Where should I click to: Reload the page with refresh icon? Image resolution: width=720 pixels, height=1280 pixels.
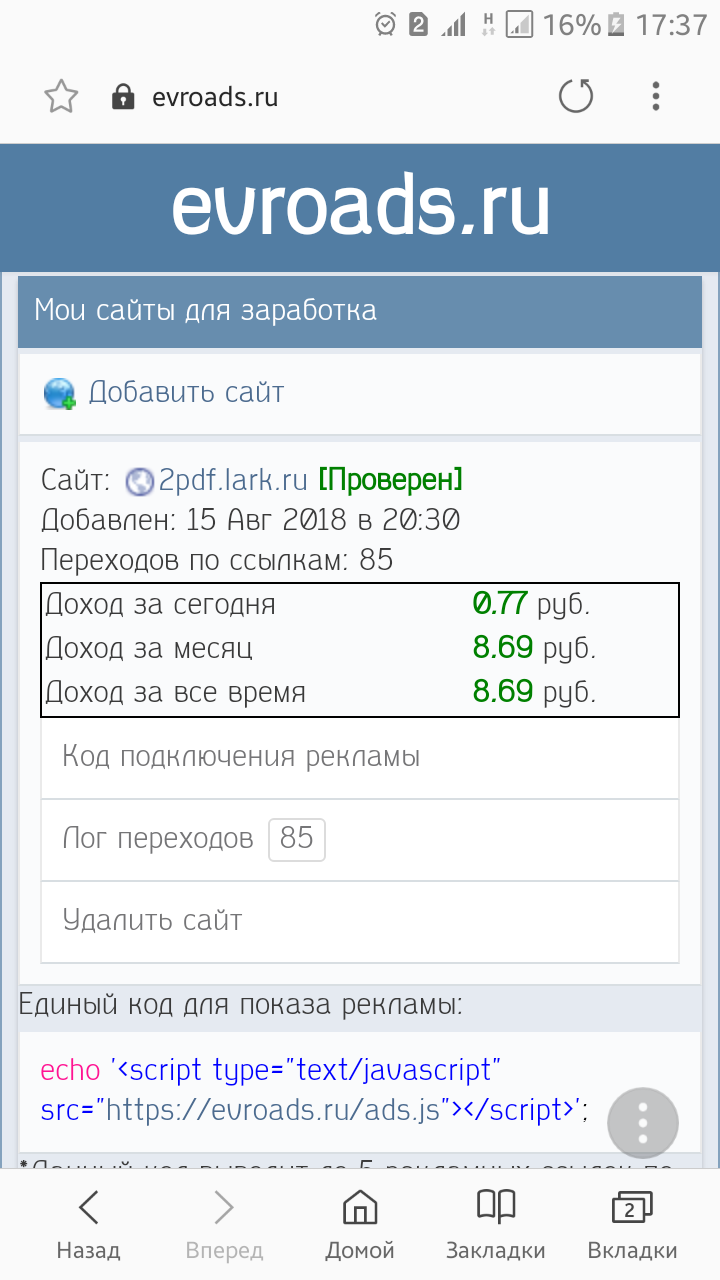coord(576,97)
